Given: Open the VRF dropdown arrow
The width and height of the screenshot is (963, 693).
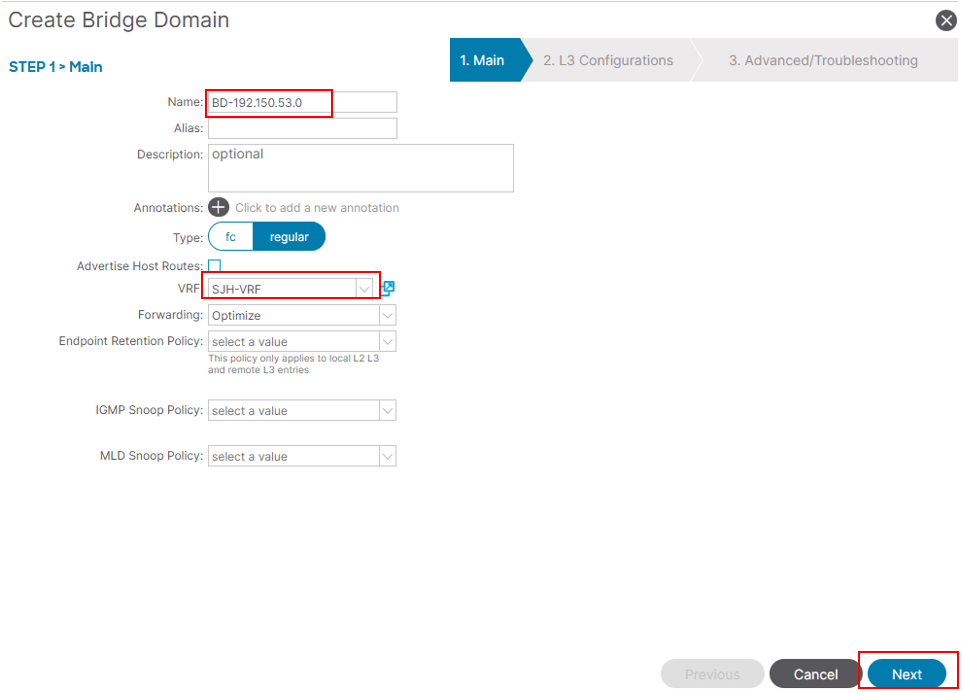Looking at the screenshot, I should pyautogui.click(x=364, y=289).
